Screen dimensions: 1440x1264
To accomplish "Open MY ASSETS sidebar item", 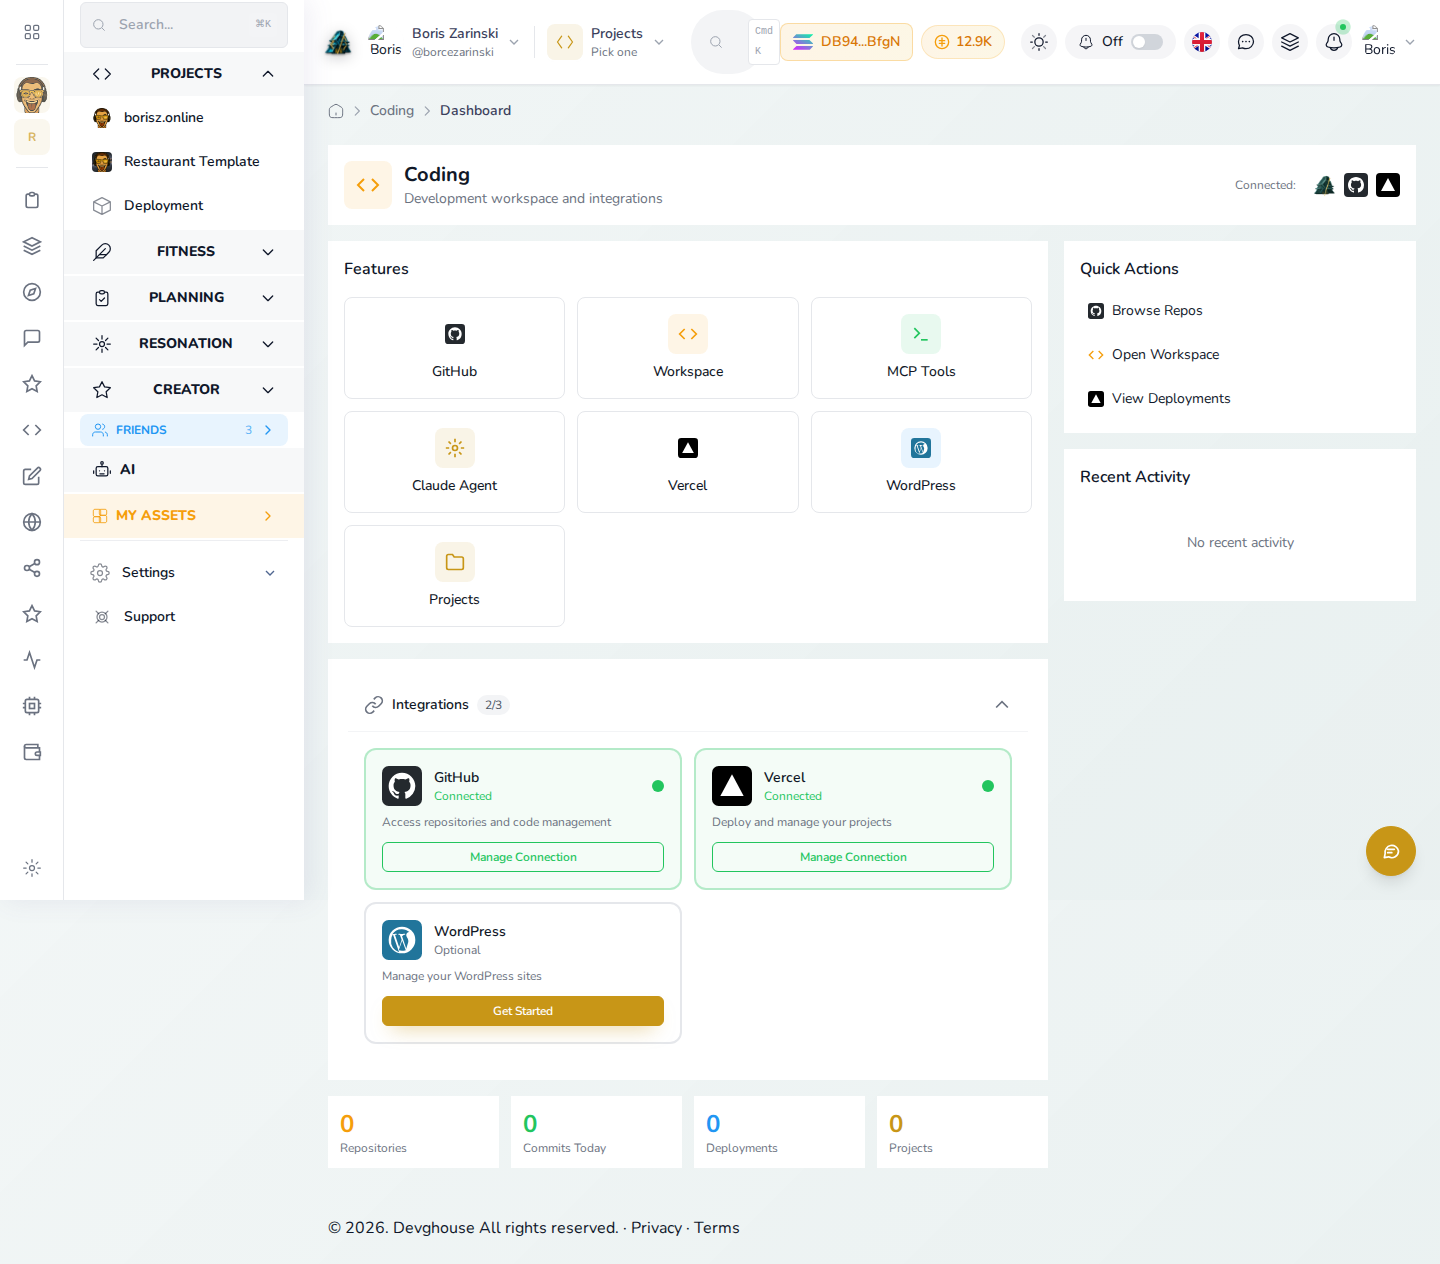I will (184, 516).
